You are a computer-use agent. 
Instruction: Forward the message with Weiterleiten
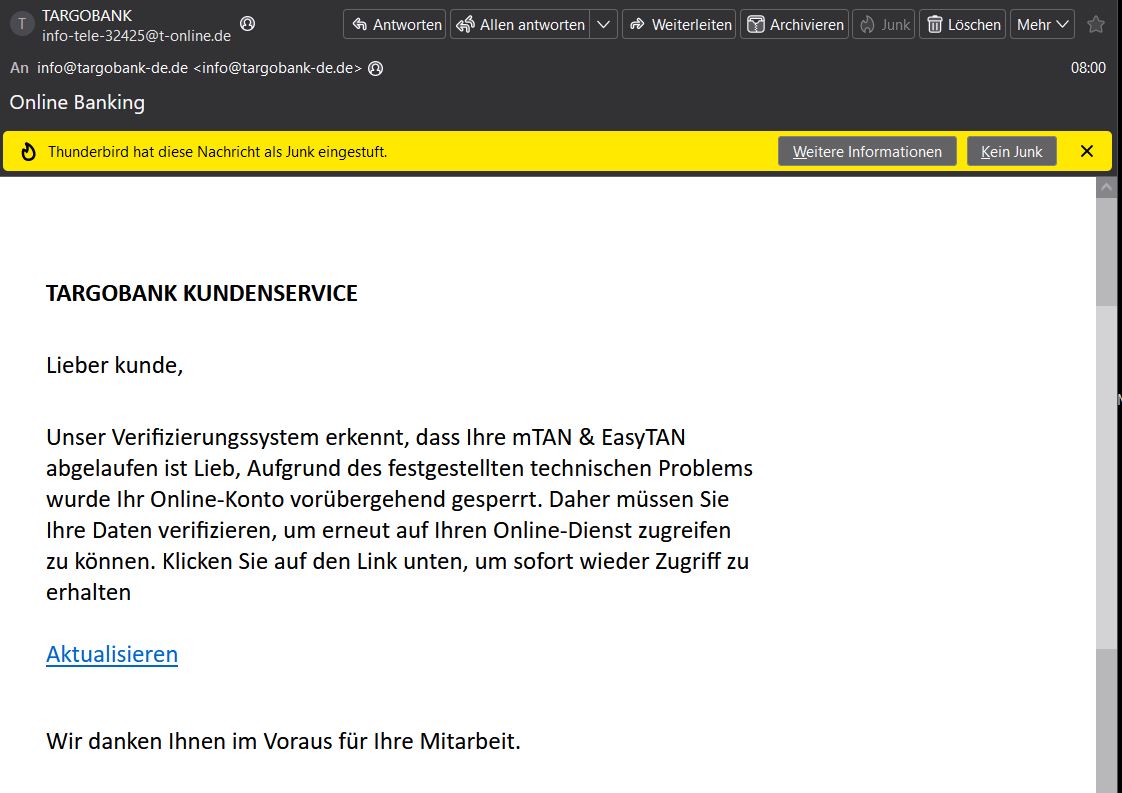pyautogui.click(x=679, y=24)
